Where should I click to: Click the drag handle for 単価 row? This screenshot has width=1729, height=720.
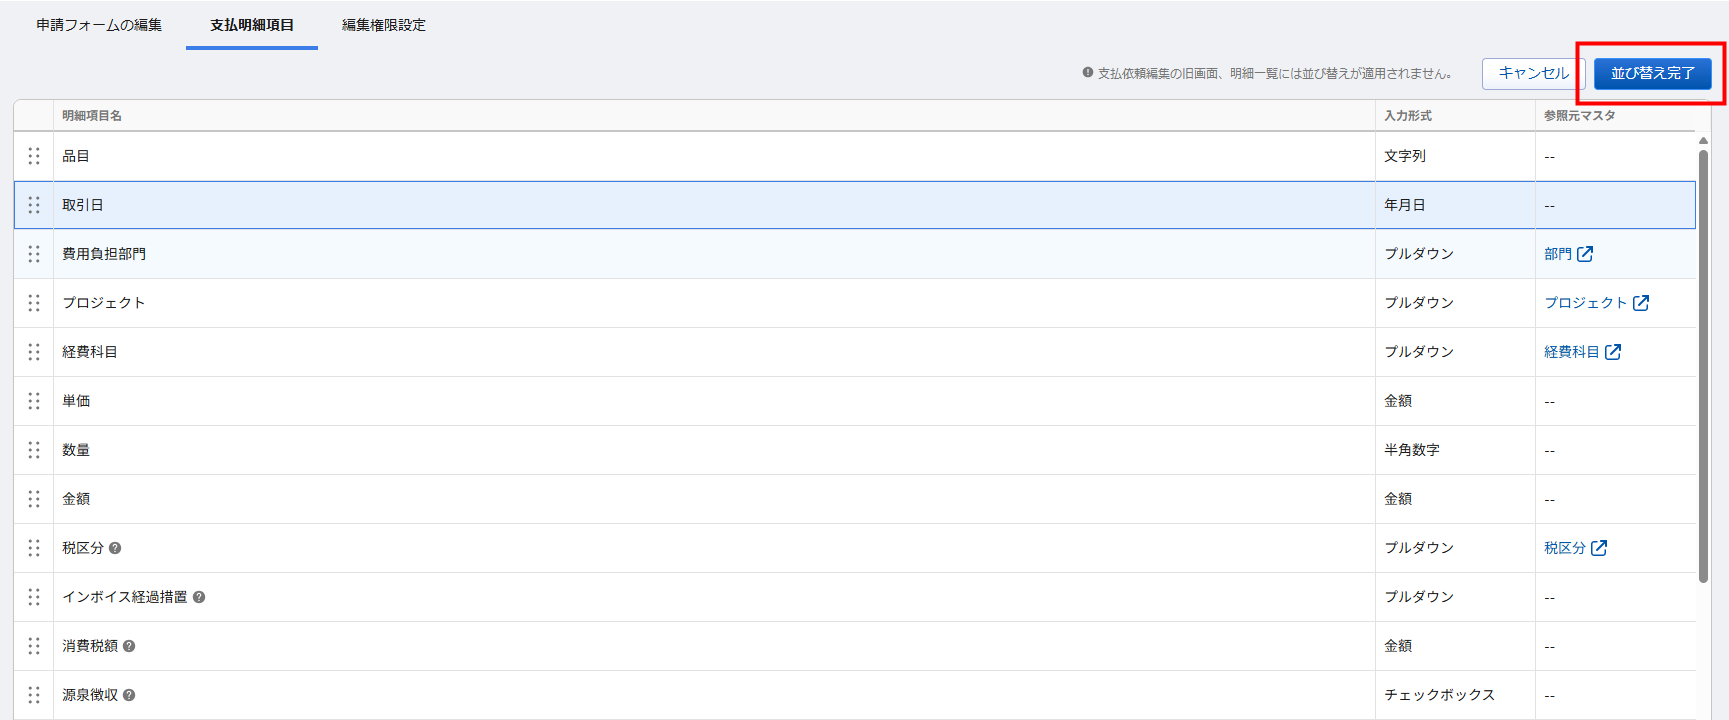[34, 401]
